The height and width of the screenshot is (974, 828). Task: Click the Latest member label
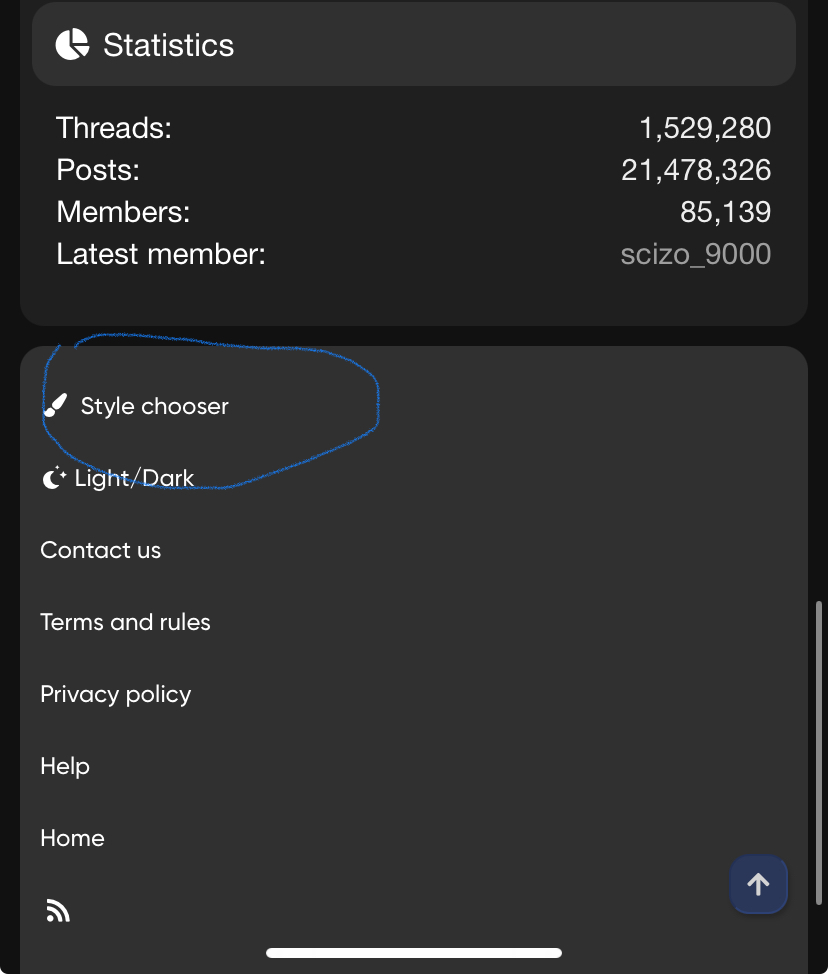pyautogui.click(x=161, y=254)
